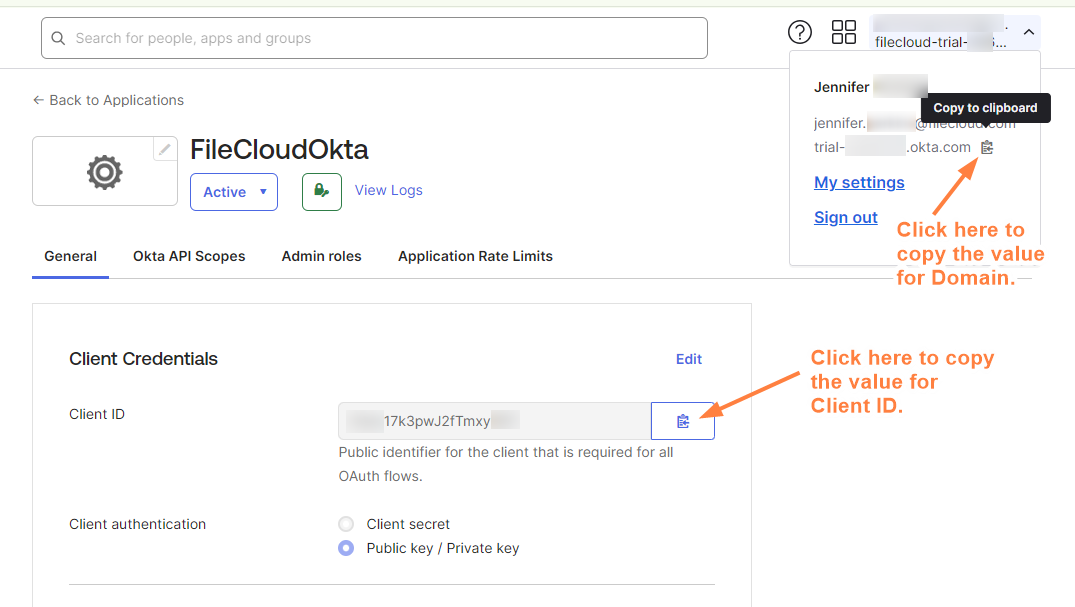Viewport: 1075px width, 607px height.
Task: Open the Admin roles tab
Action: [x=321, y=256]
